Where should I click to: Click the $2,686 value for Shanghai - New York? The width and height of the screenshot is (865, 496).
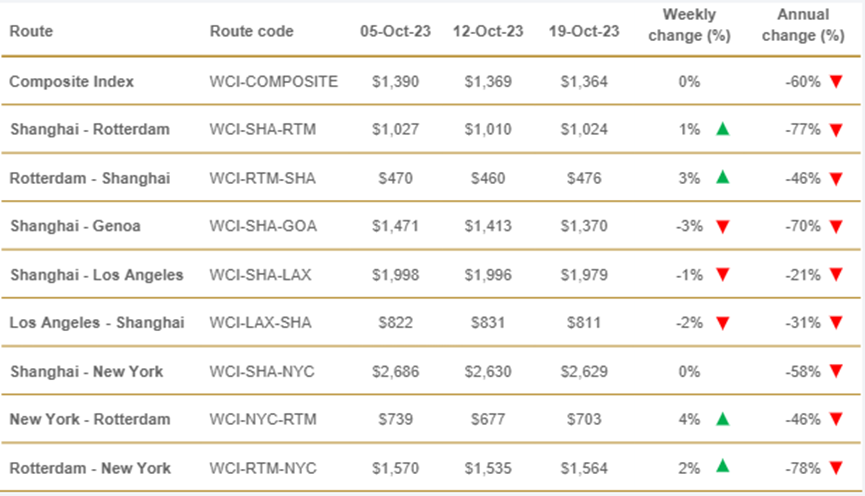coord(396,371)
